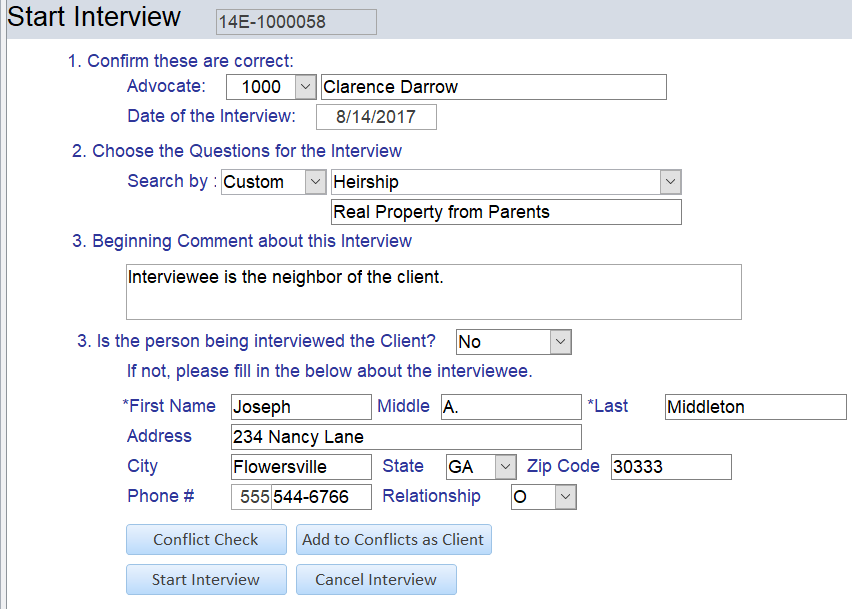
Task: Open the Advocate number dropdown
Action: click(x=306, y=87)
